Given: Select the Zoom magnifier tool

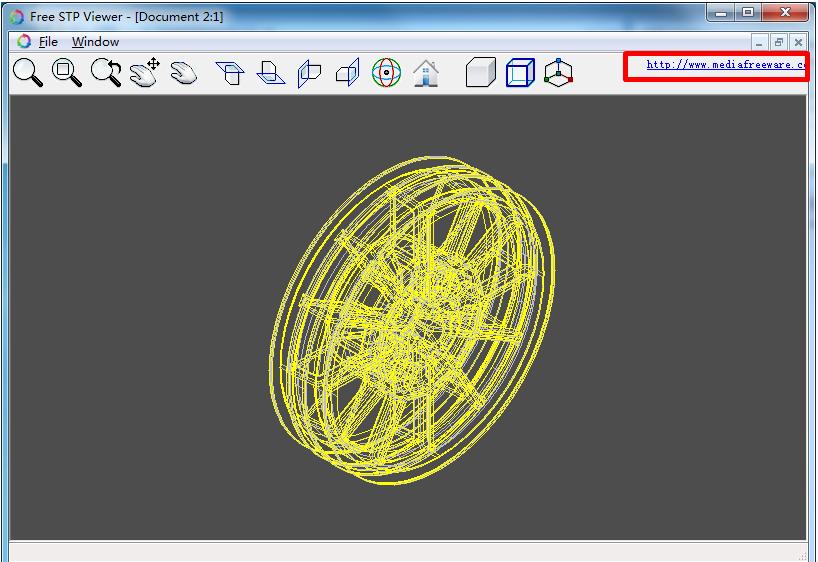Looking at the screenshot, I should click(28, 72).
